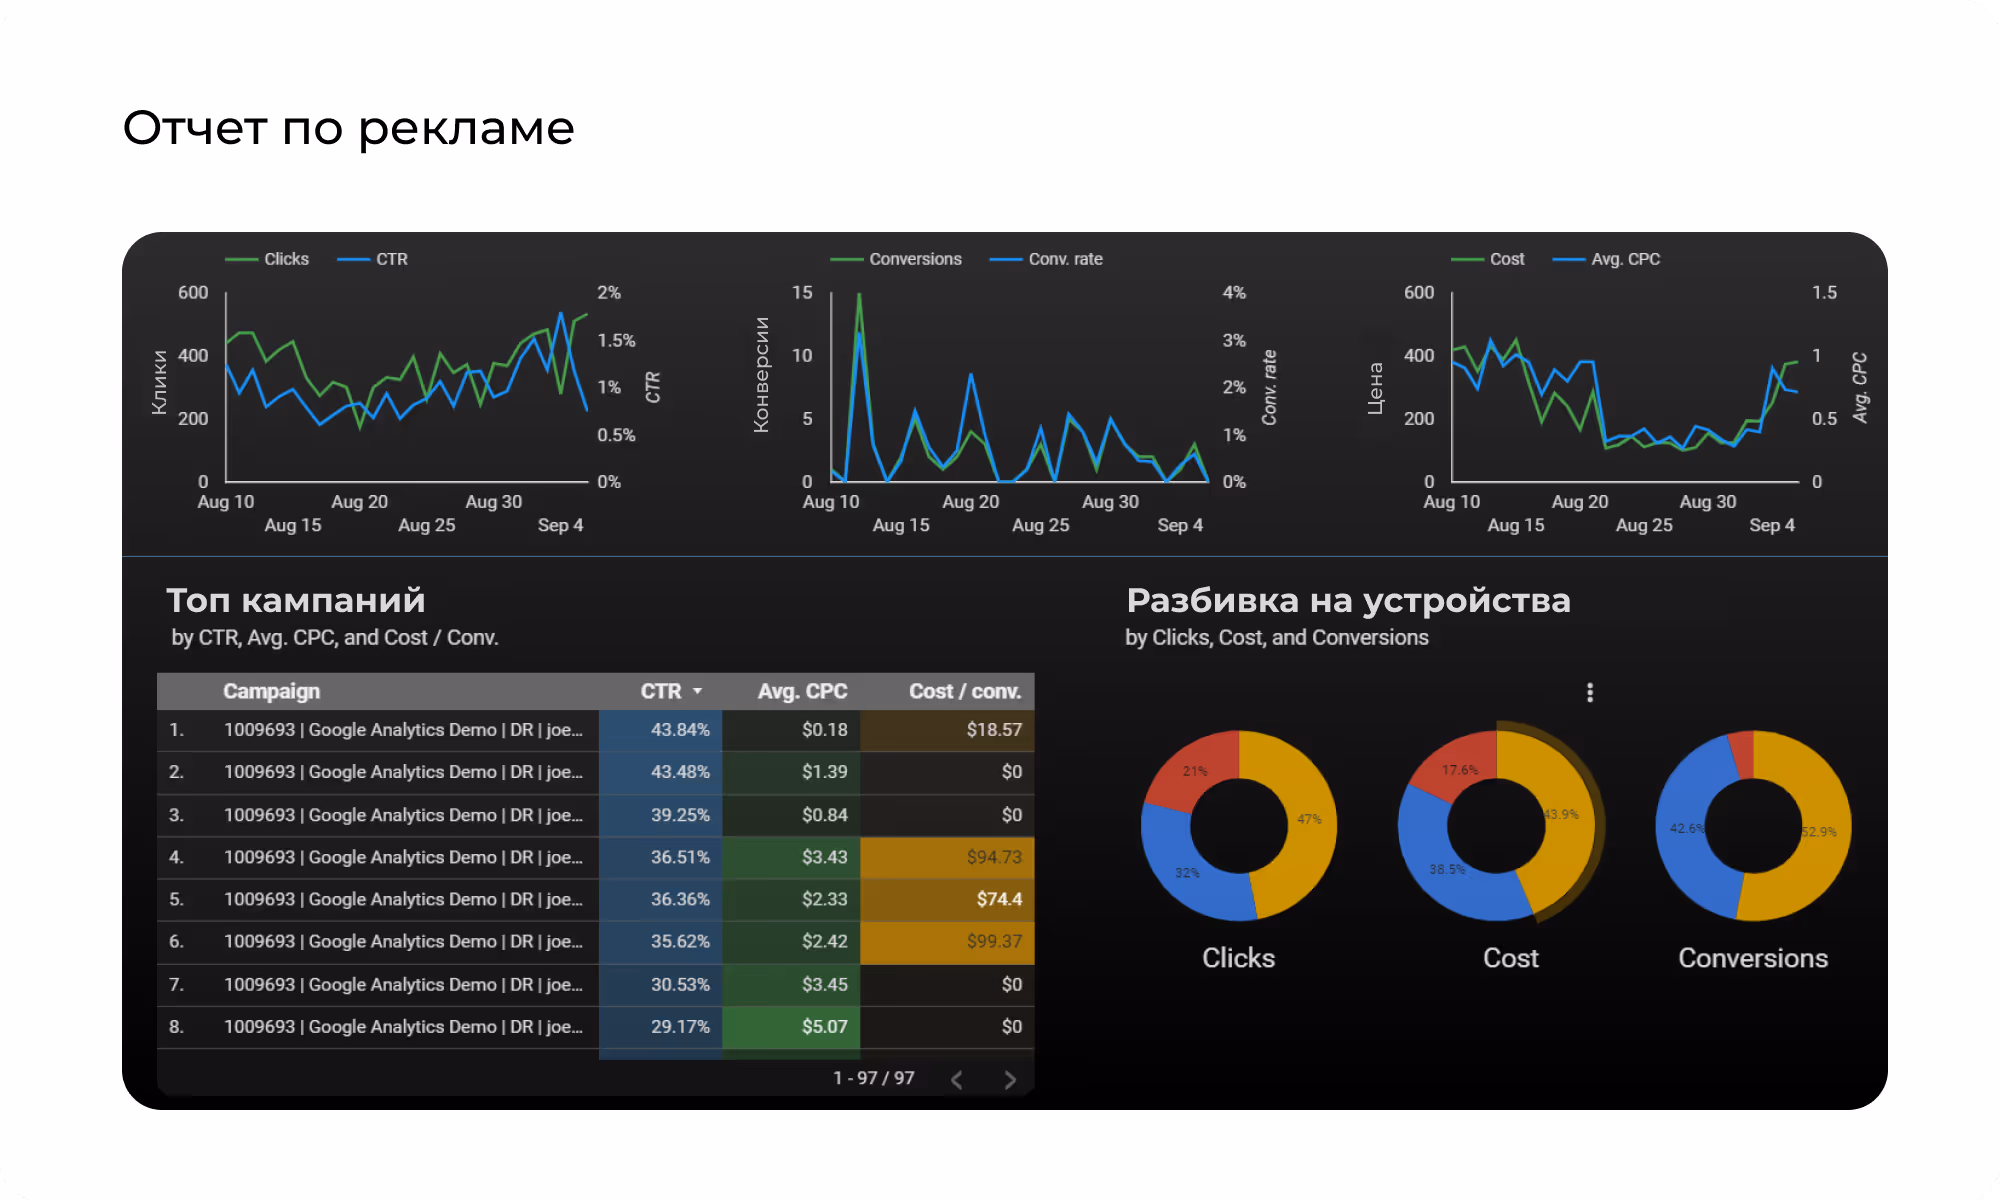
Task: Toggle CTR column sort arrow
Action: pyautogui.click(x=697, y=691)
